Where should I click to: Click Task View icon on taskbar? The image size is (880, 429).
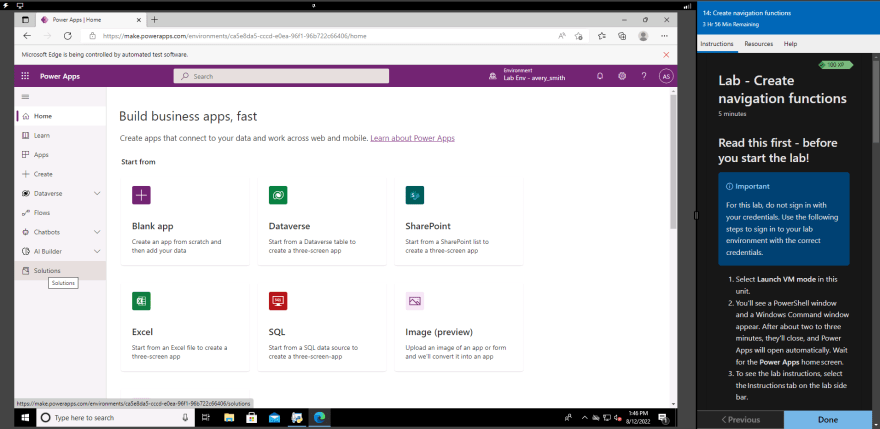[x=206, y=417]
